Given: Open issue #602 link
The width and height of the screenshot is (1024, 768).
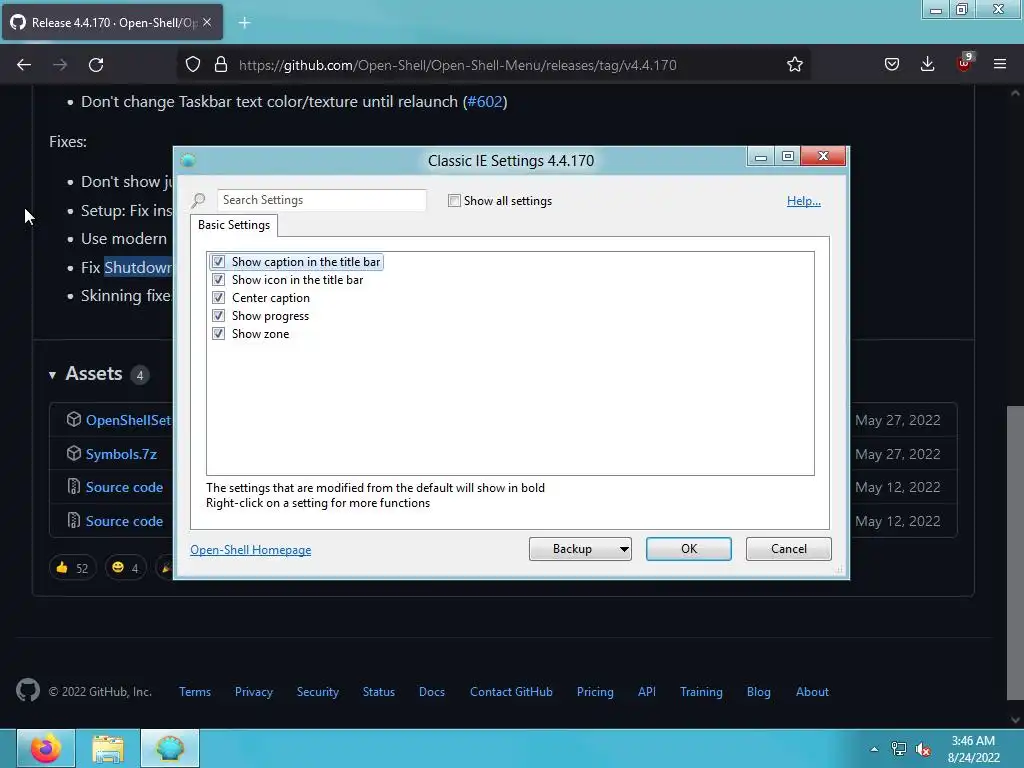Looking at the screenshot, I should [485, 102].
